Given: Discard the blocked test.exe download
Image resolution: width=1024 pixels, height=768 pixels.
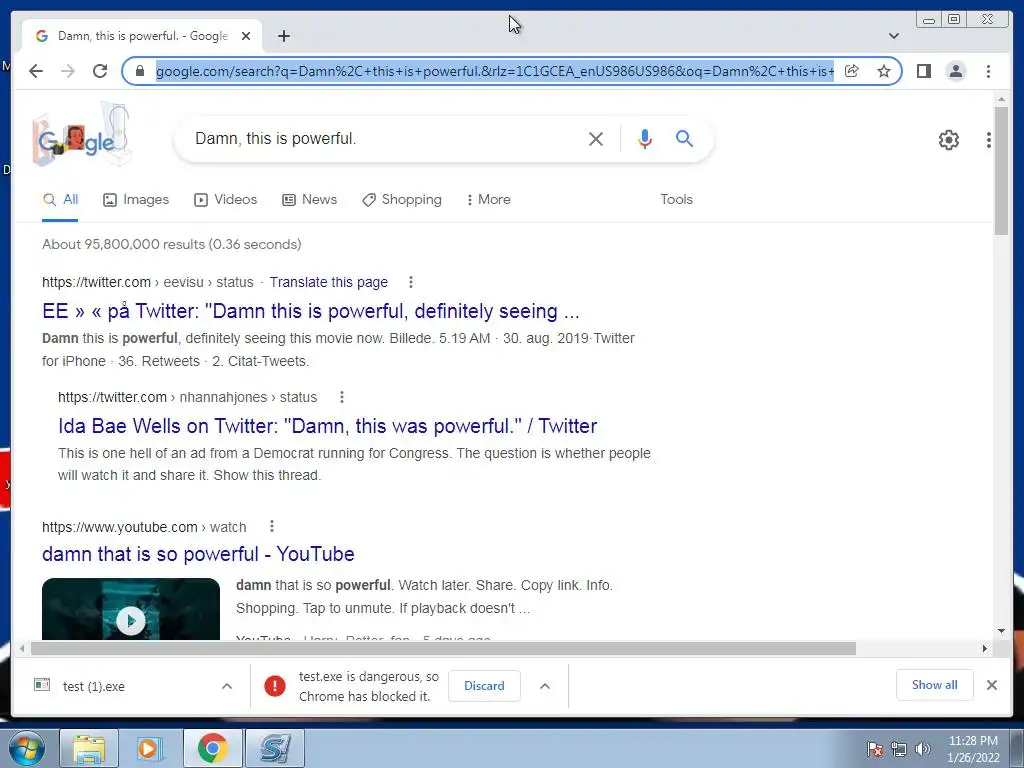Looking at the screenshot, I should (x=484, y=686).
